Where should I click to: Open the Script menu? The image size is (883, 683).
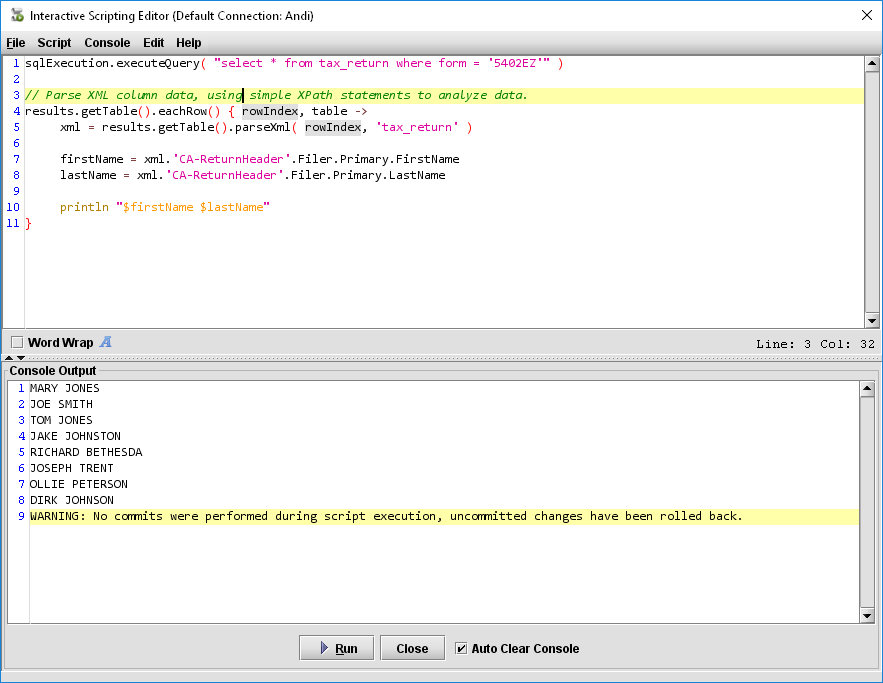[x=54, y=43]
